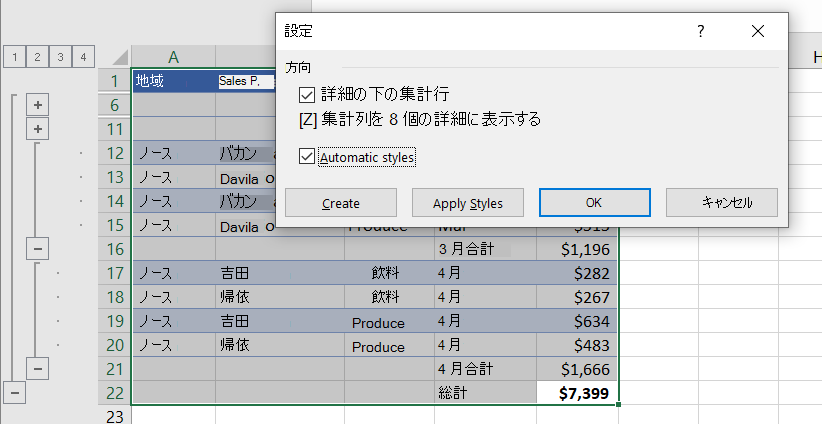Viewport: 822px width, 424px height.
Task: Select Produce in row 19
Action: (x=390, y=321)
